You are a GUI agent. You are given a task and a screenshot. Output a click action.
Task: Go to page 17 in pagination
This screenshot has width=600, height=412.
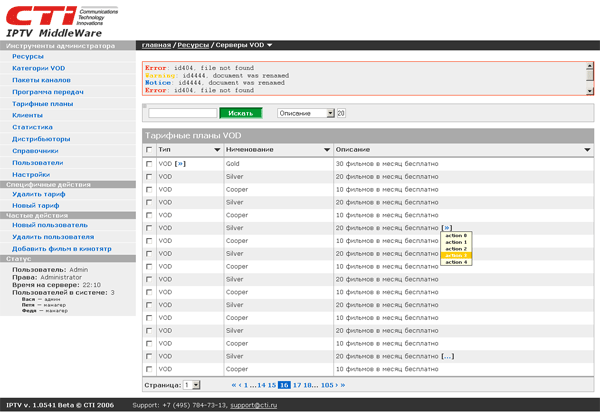click(297, 385)
